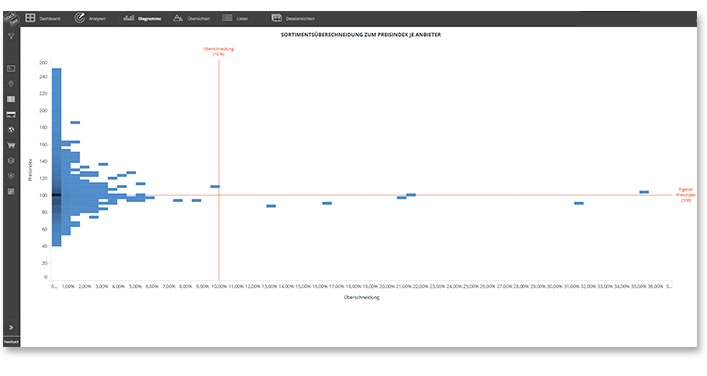Open the box package sidebar icon
707x376 pixels.
11,160
